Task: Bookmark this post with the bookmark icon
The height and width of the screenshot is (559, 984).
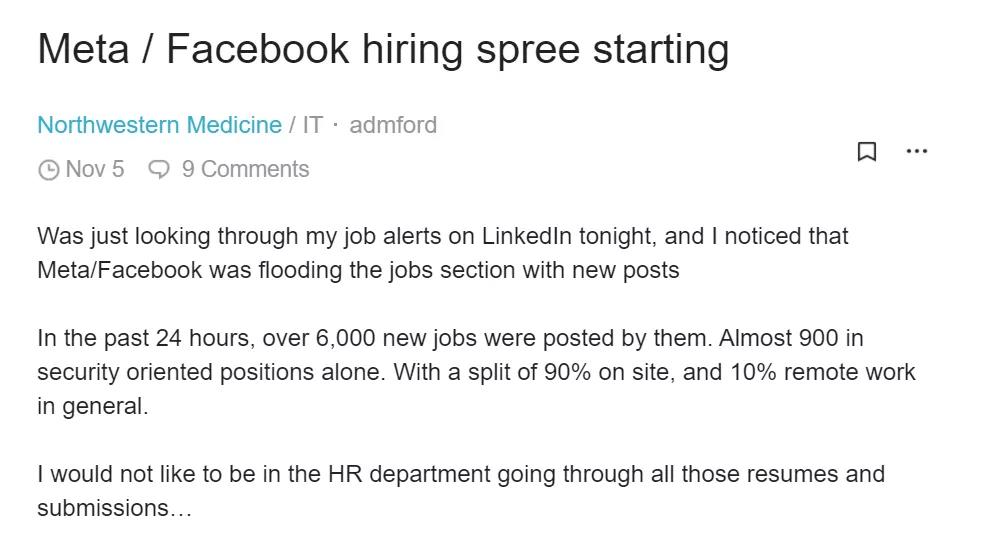Action: coord(867,151)
